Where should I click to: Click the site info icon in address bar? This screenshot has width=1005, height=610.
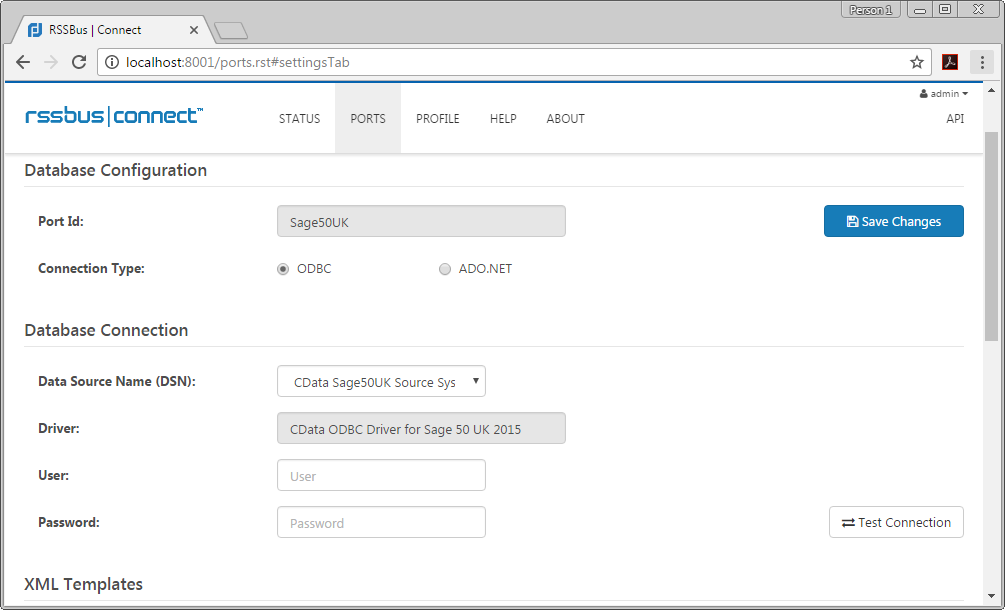(x=112, y=62)
